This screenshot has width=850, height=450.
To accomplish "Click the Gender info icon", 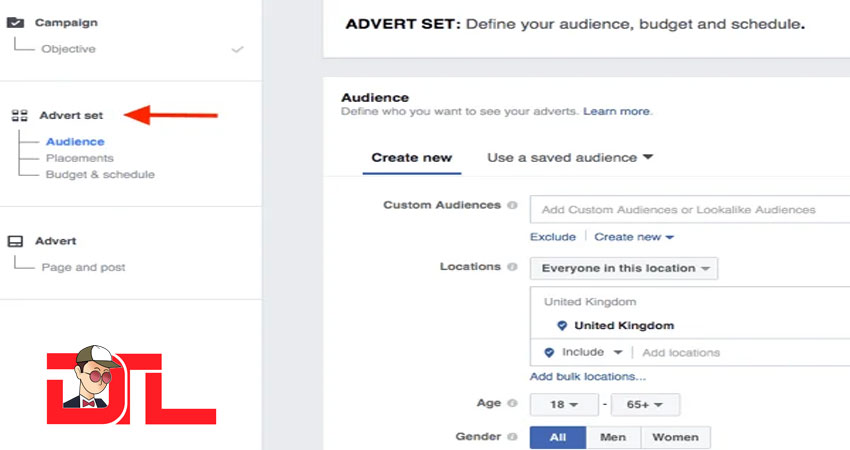I will tap(512, 437).
